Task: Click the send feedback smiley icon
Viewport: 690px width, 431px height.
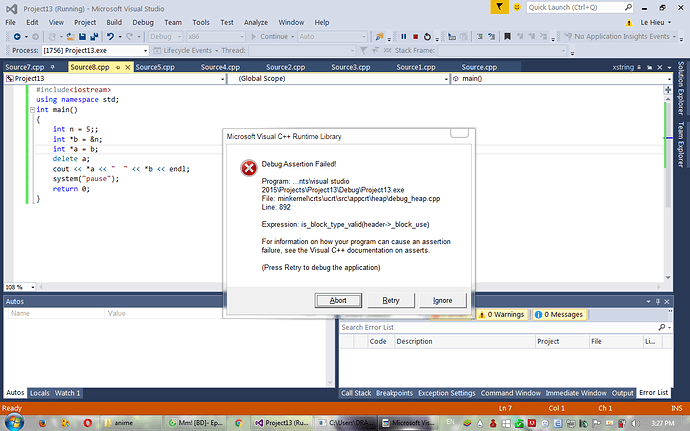Action: (517, 7)
